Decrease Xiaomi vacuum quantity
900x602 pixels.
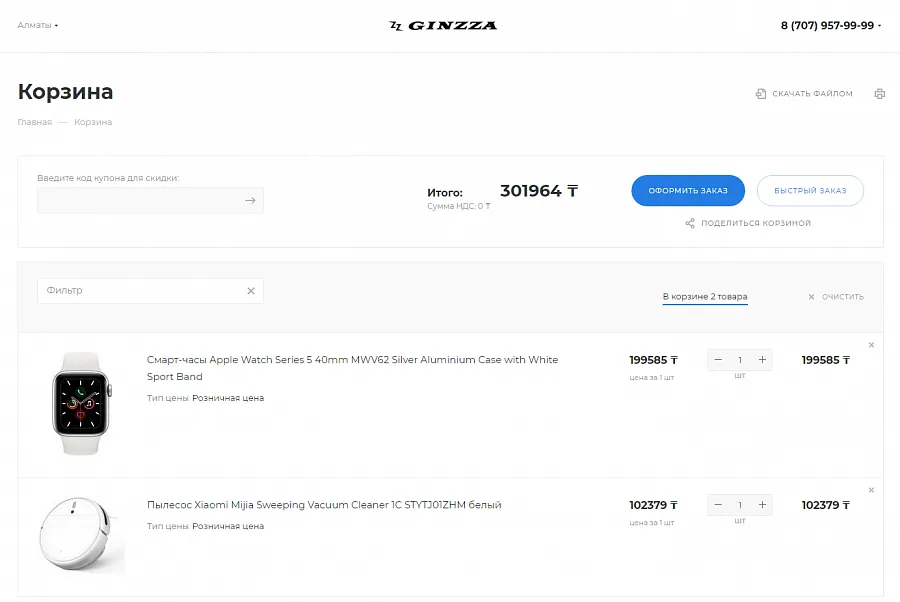pos(718,505)
